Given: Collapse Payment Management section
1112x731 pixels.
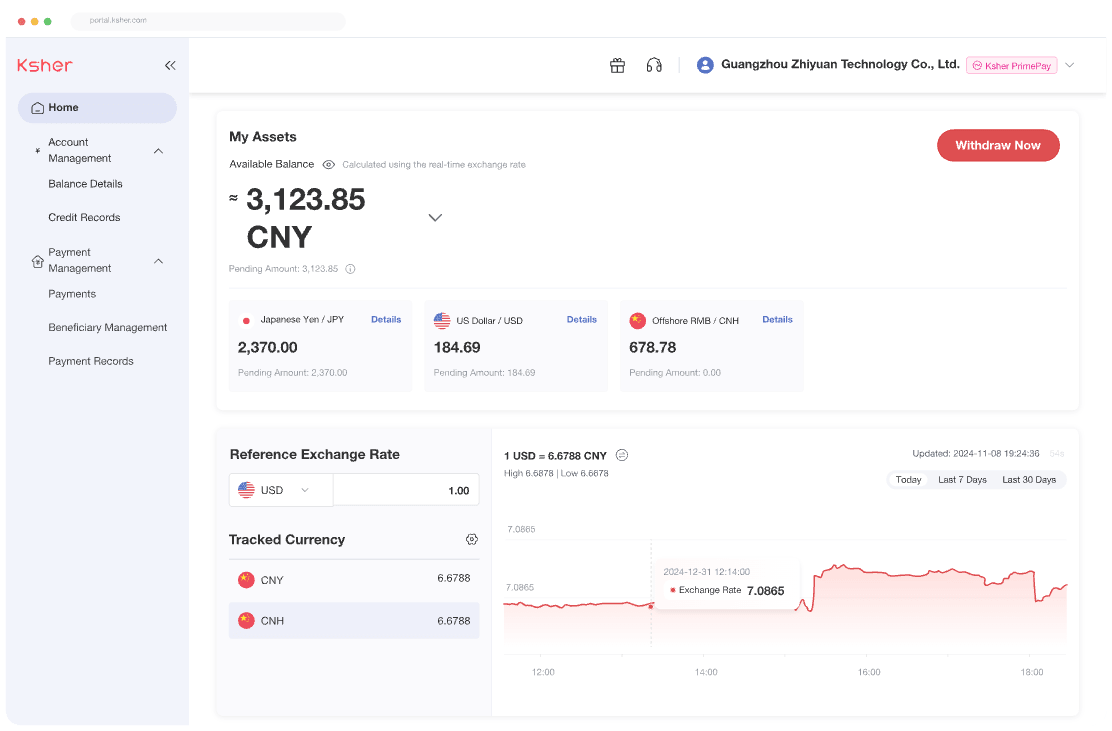Looking at the screenshot, I should (159, 261).
